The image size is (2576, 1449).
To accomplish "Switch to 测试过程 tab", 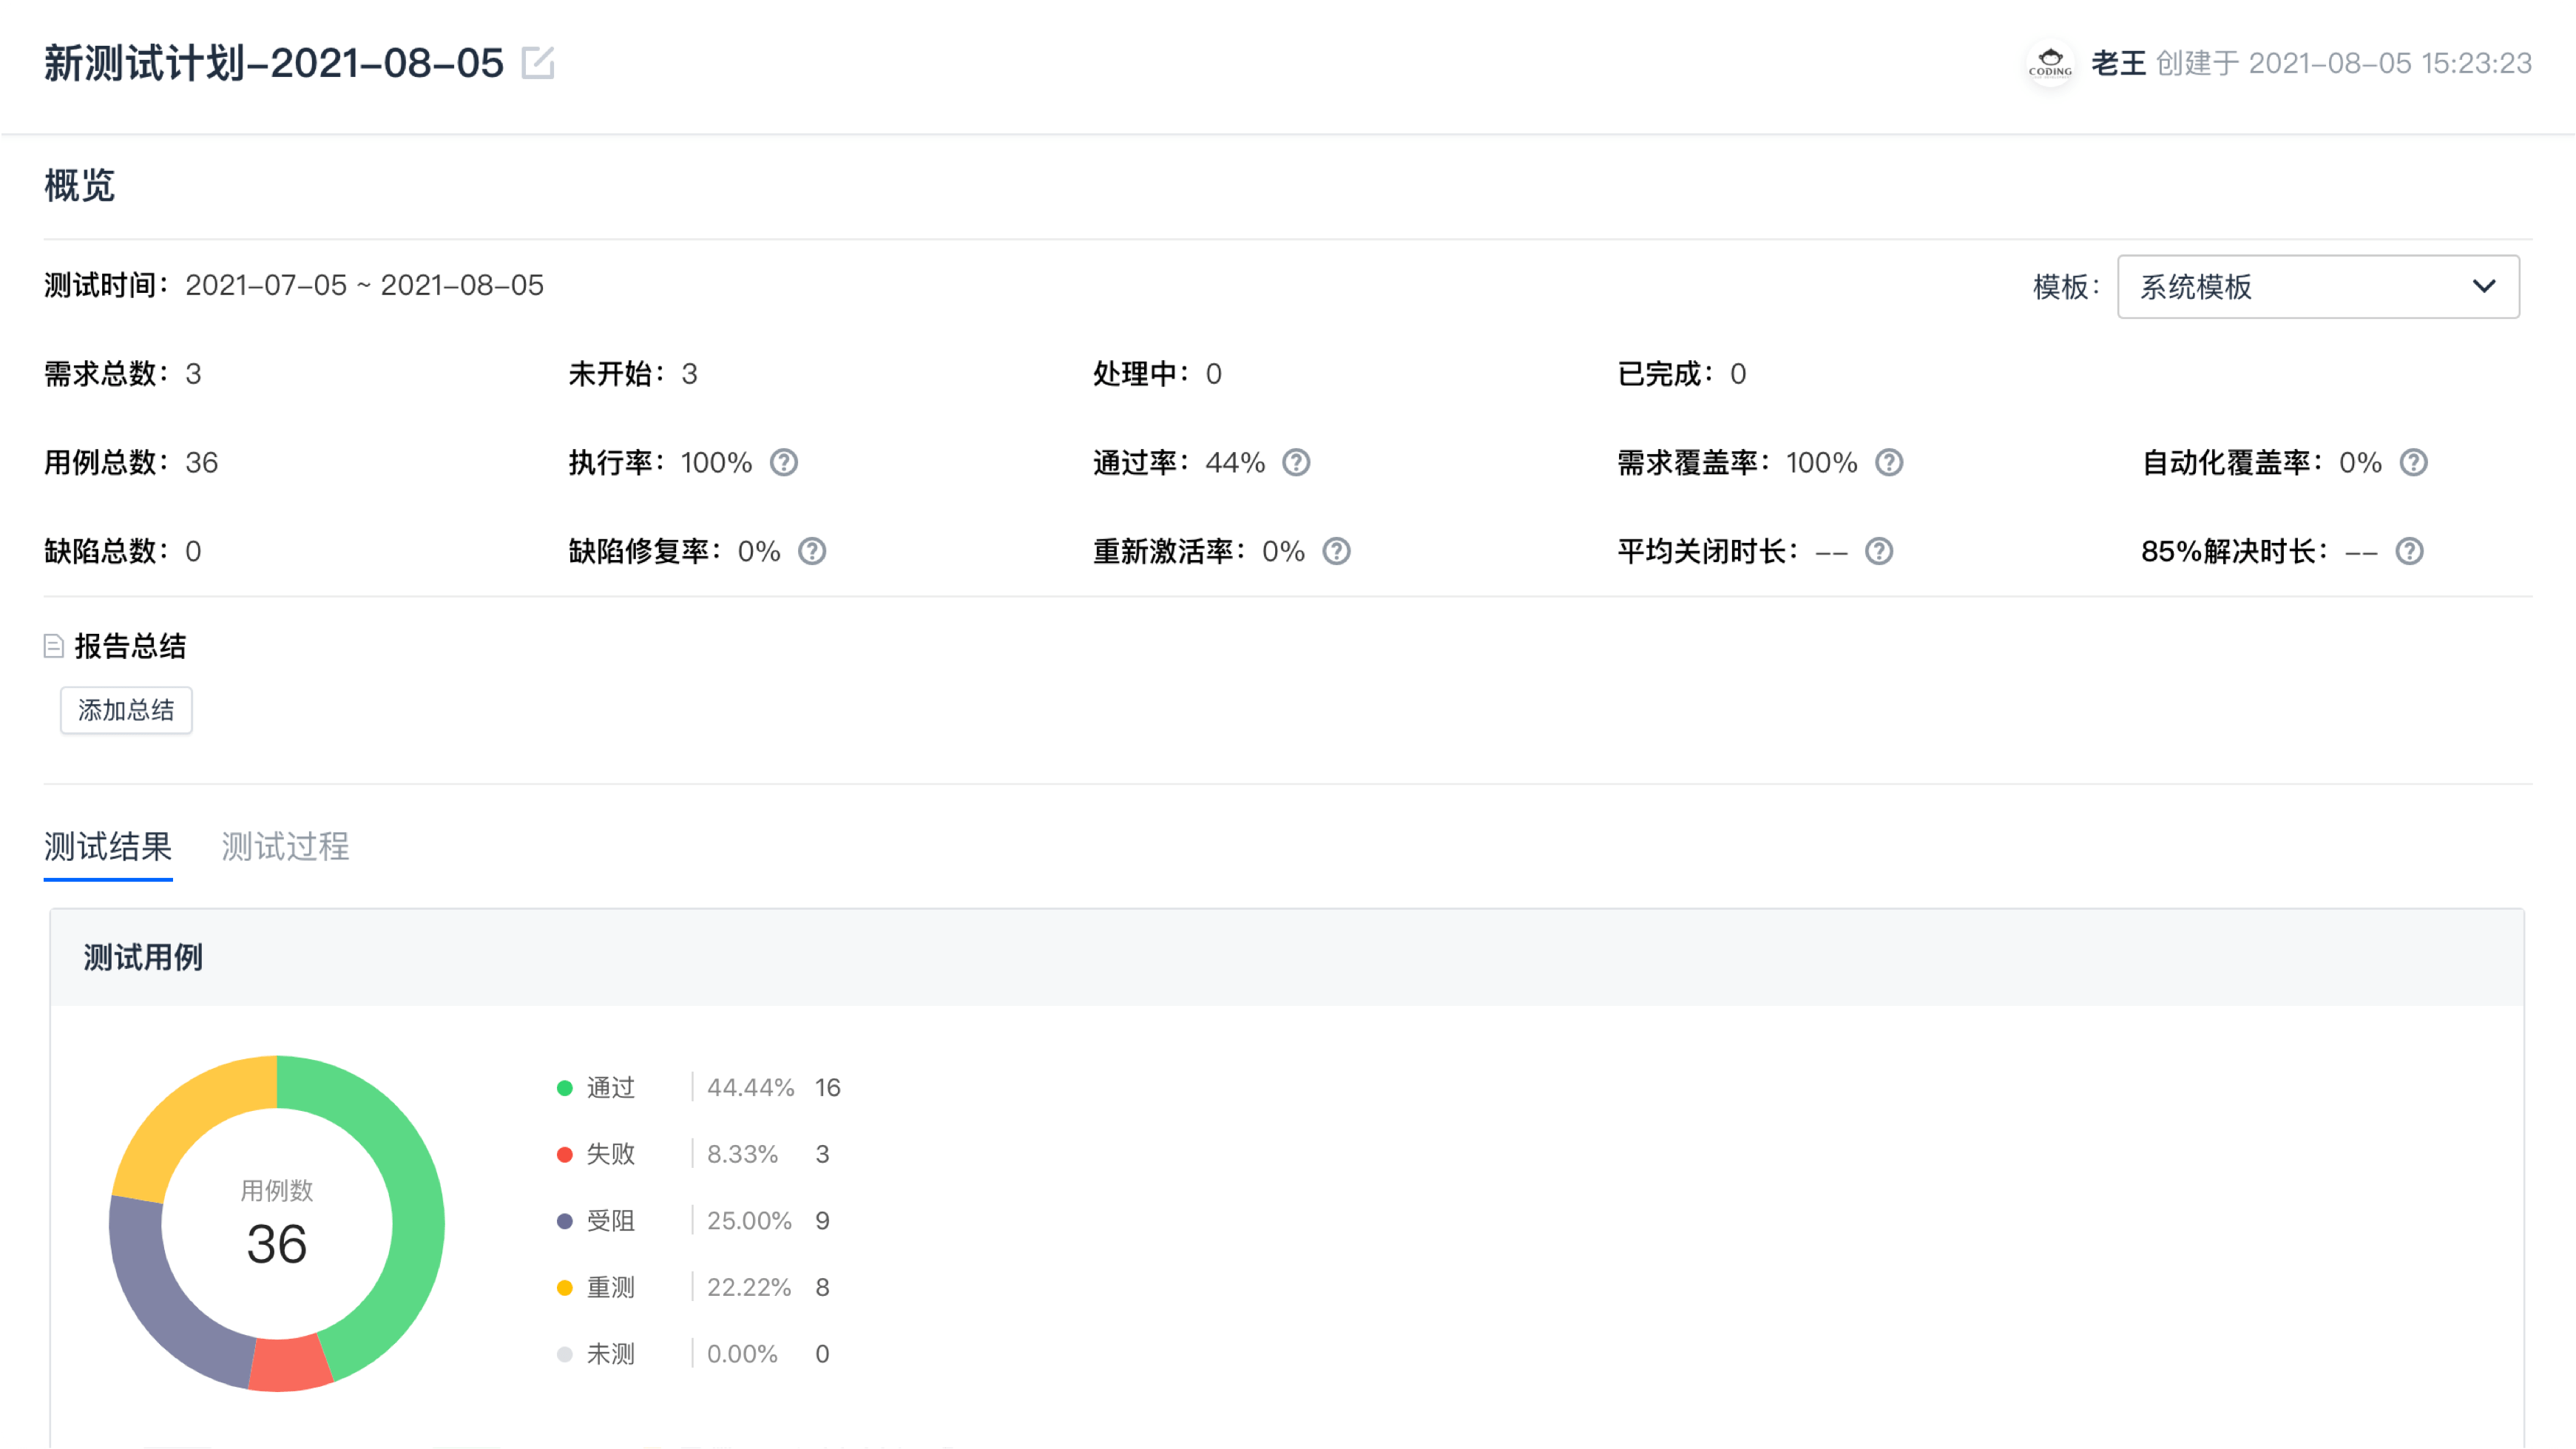I will click(x=285, y=847).
